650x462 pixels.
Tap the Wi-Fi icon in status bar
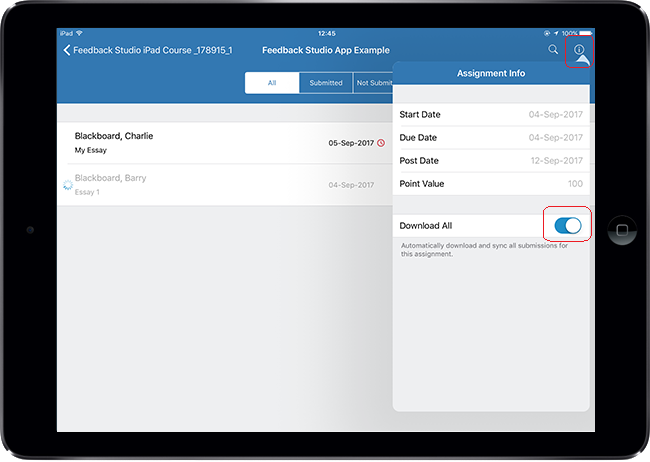[79, 33]
